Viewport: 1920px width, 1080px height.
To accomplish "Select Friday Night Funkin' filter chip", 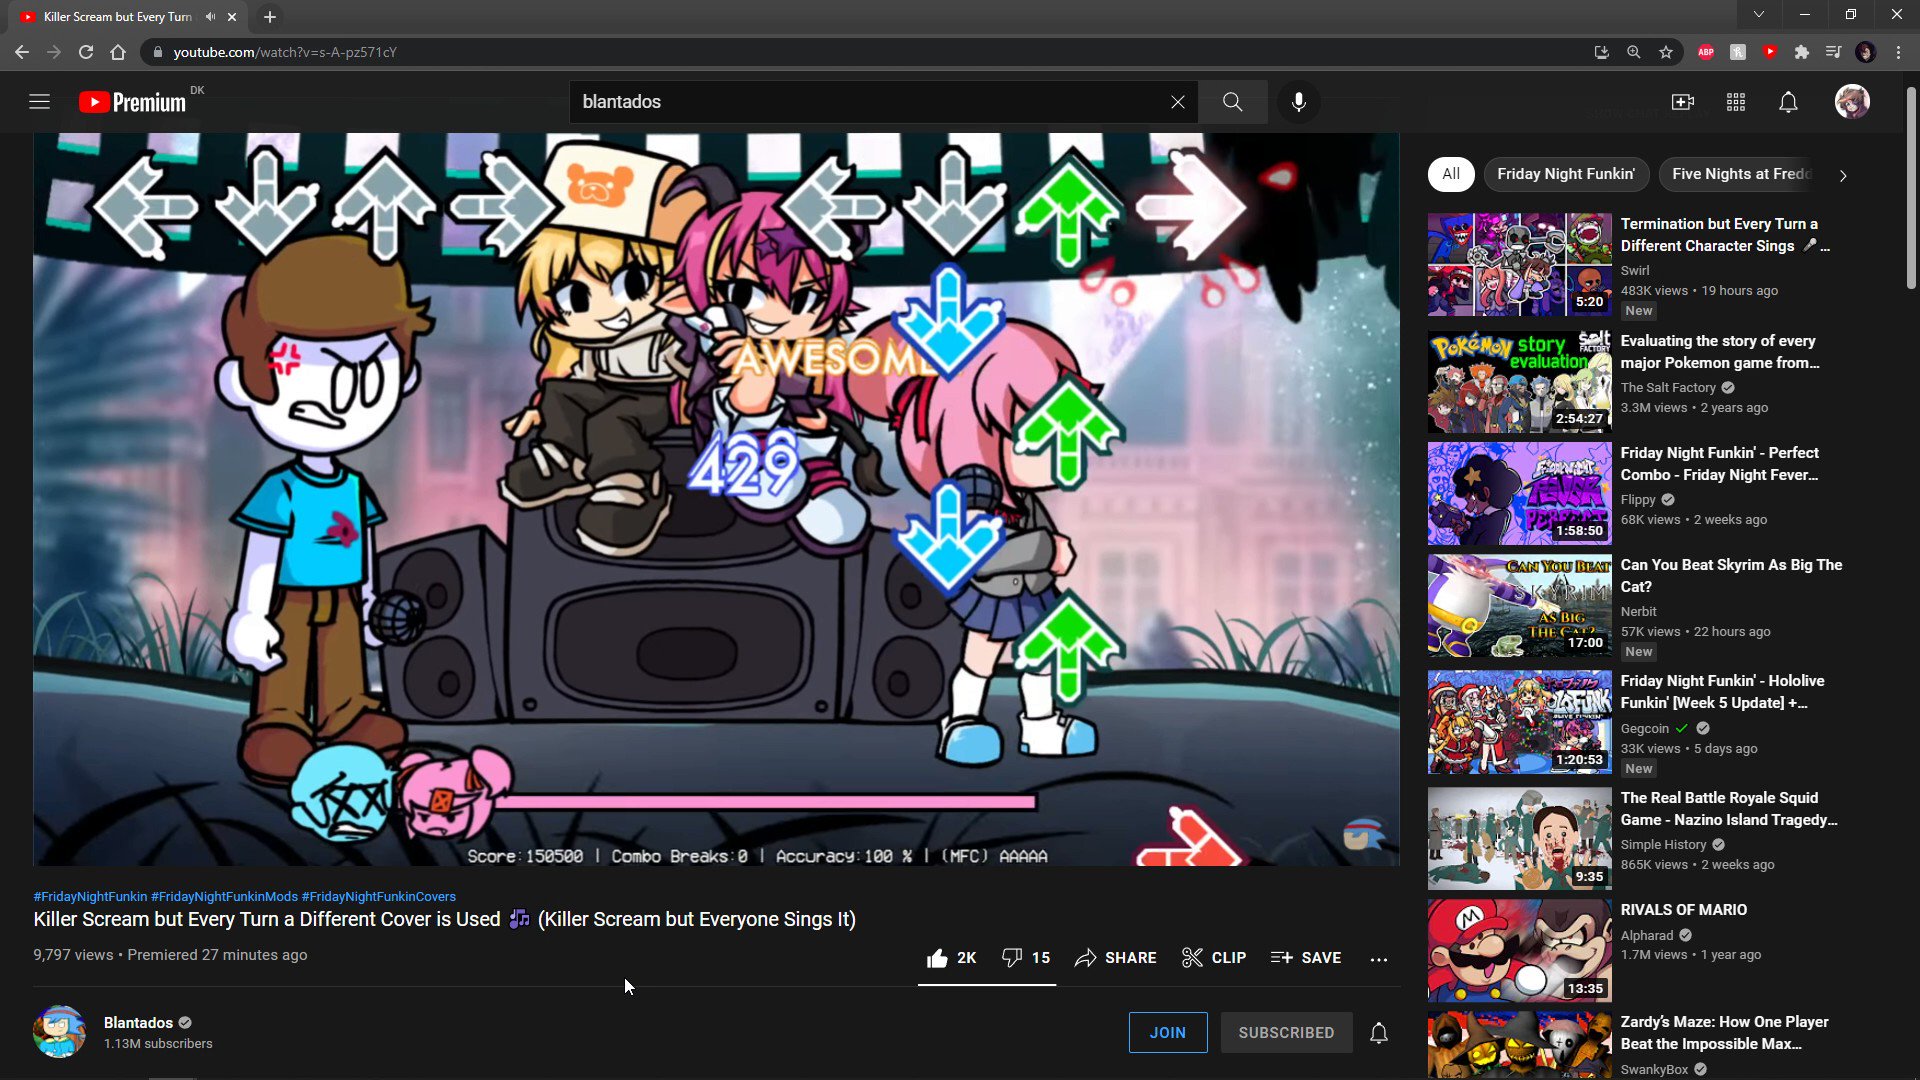I will click(x=1565, y=174).
